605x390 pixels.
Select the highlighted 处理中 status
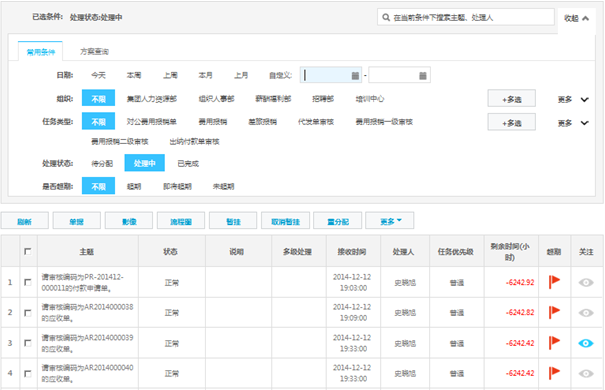(144, 163)
